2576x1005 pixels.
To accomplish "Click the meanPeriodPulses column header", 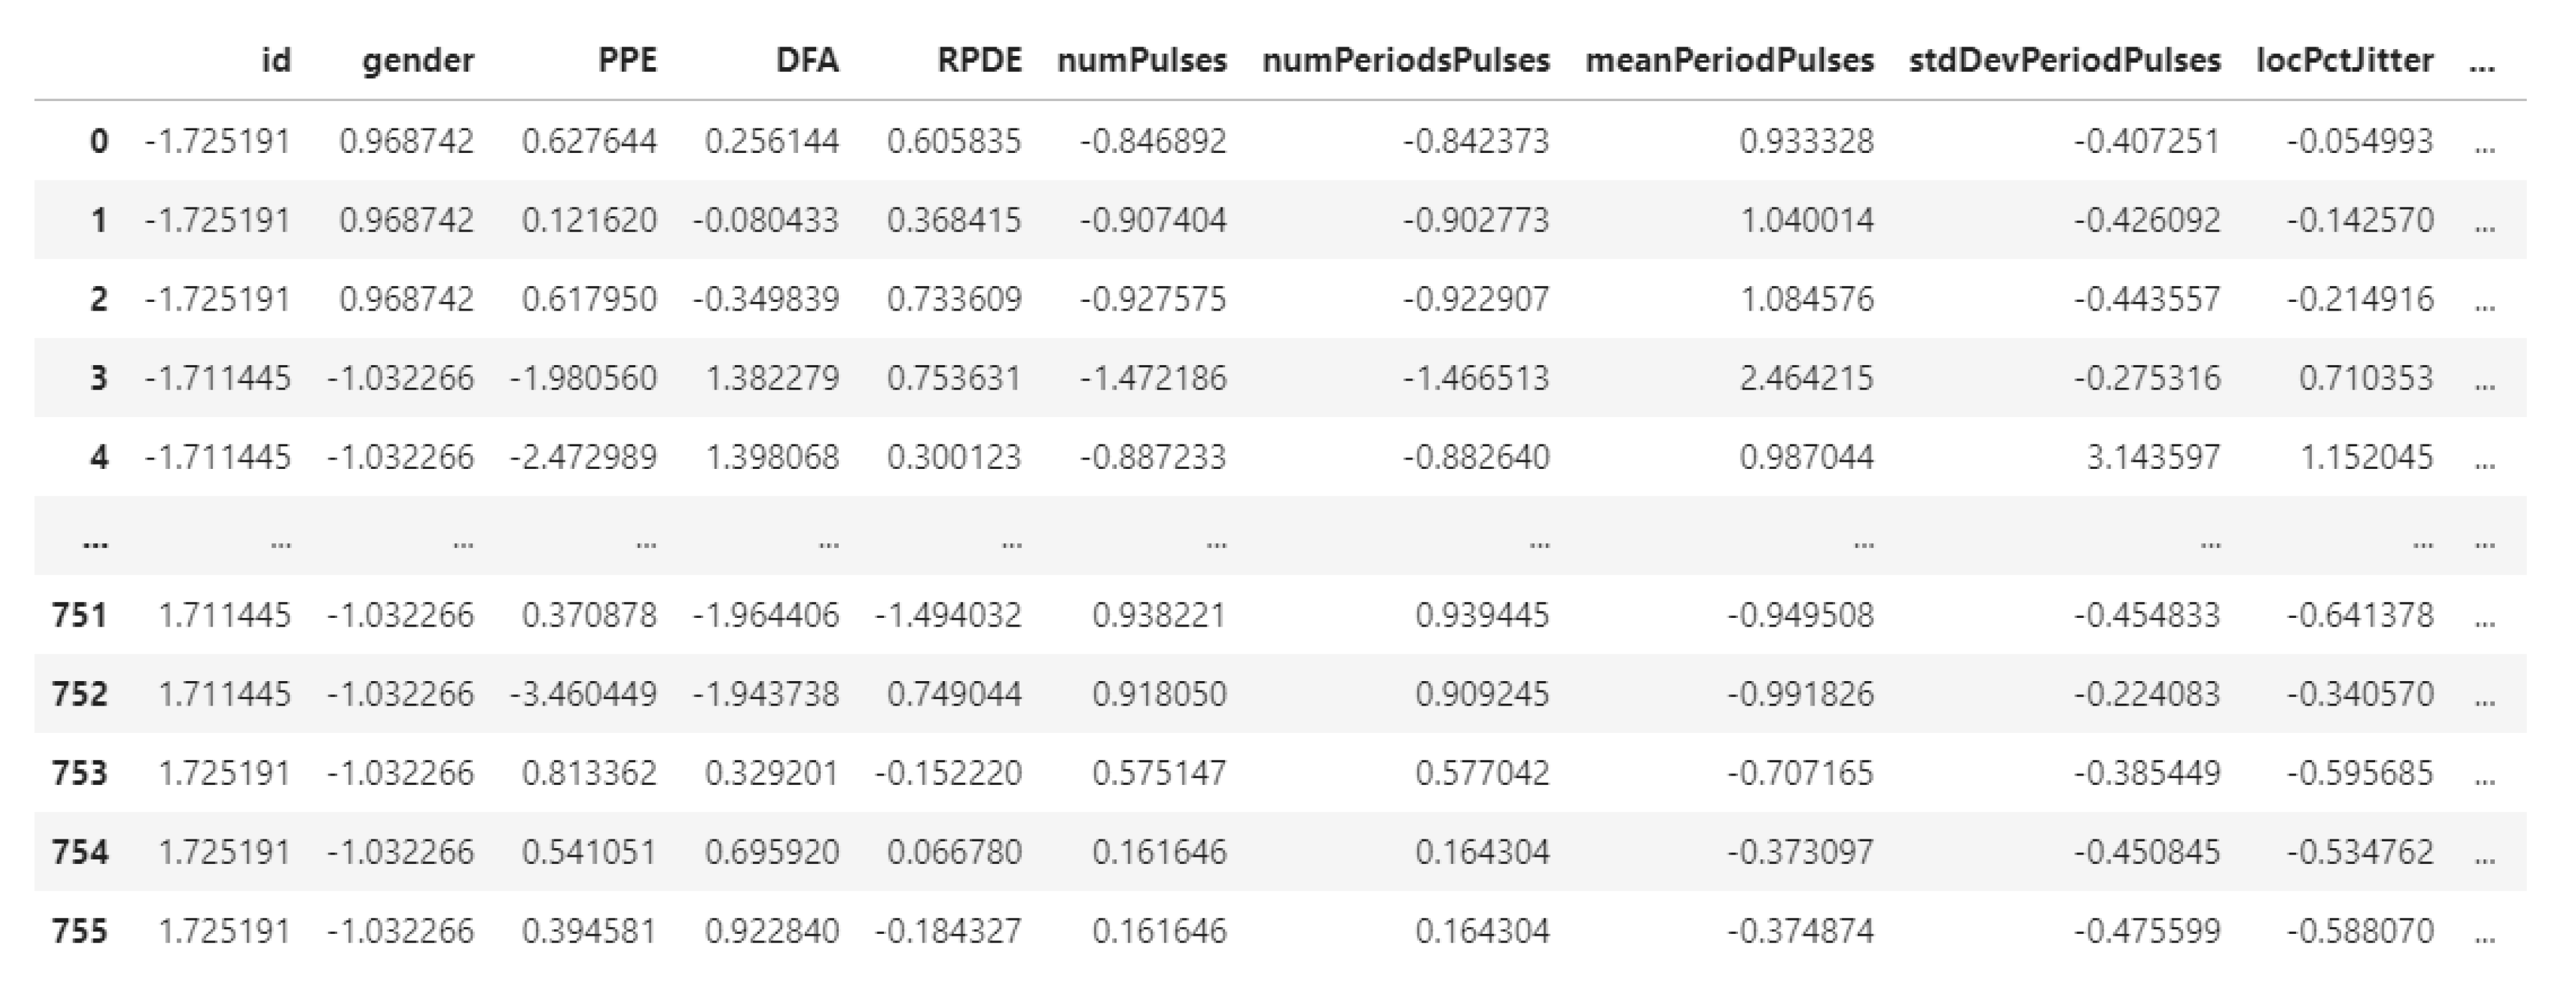I will point(1729,61).
